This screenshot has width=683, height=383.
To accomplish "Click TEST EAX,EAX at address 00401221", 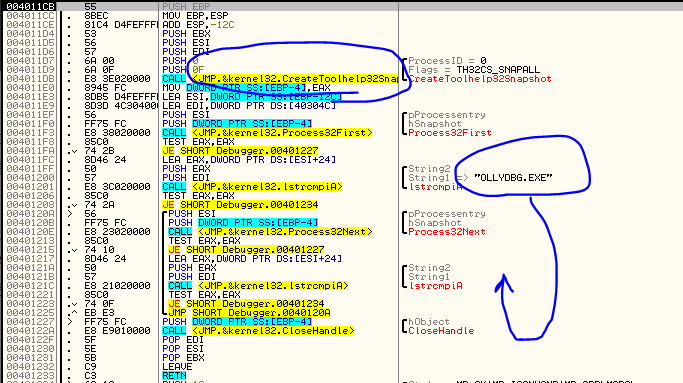I will coord(204,295).
